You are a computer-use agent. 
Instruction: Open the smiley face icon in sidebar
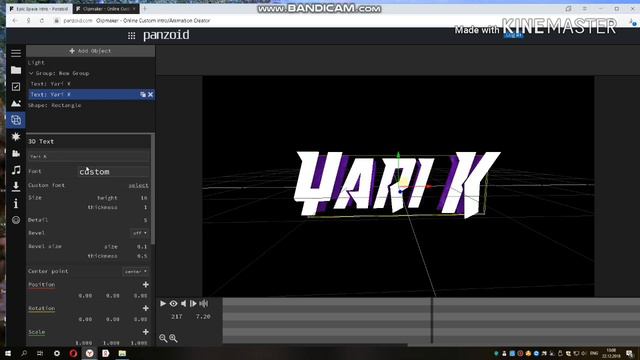click(x=16, y=220)
